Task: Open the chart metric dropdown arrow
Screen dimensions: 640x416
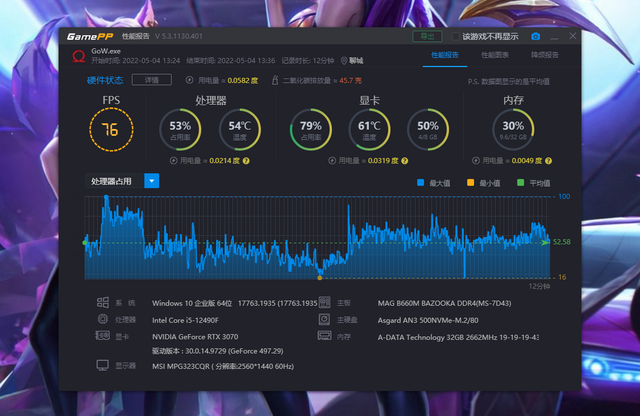Action: coord(151,181)
